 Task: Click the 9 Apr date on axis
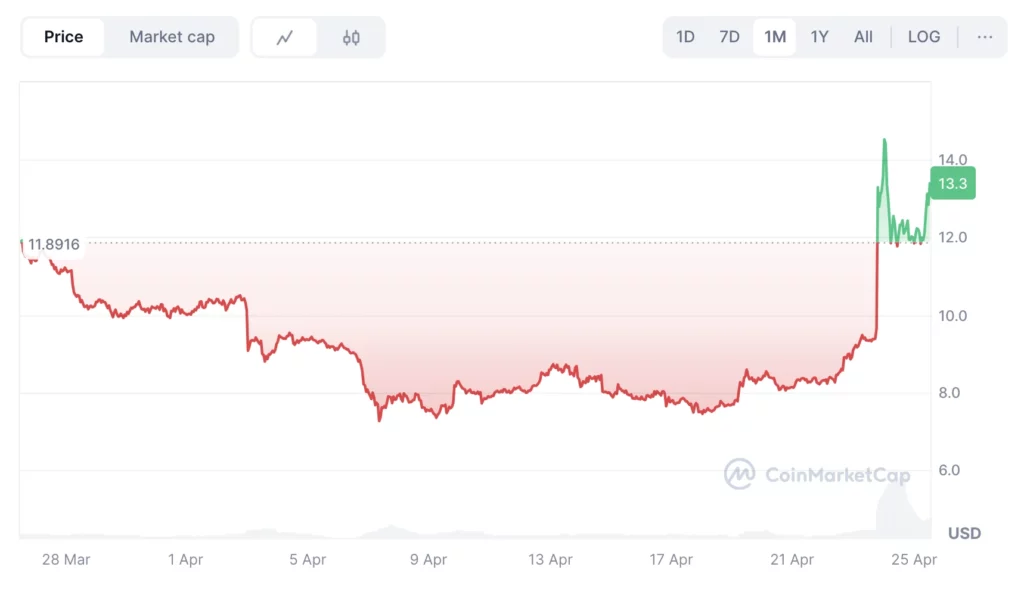pos(428,559)
